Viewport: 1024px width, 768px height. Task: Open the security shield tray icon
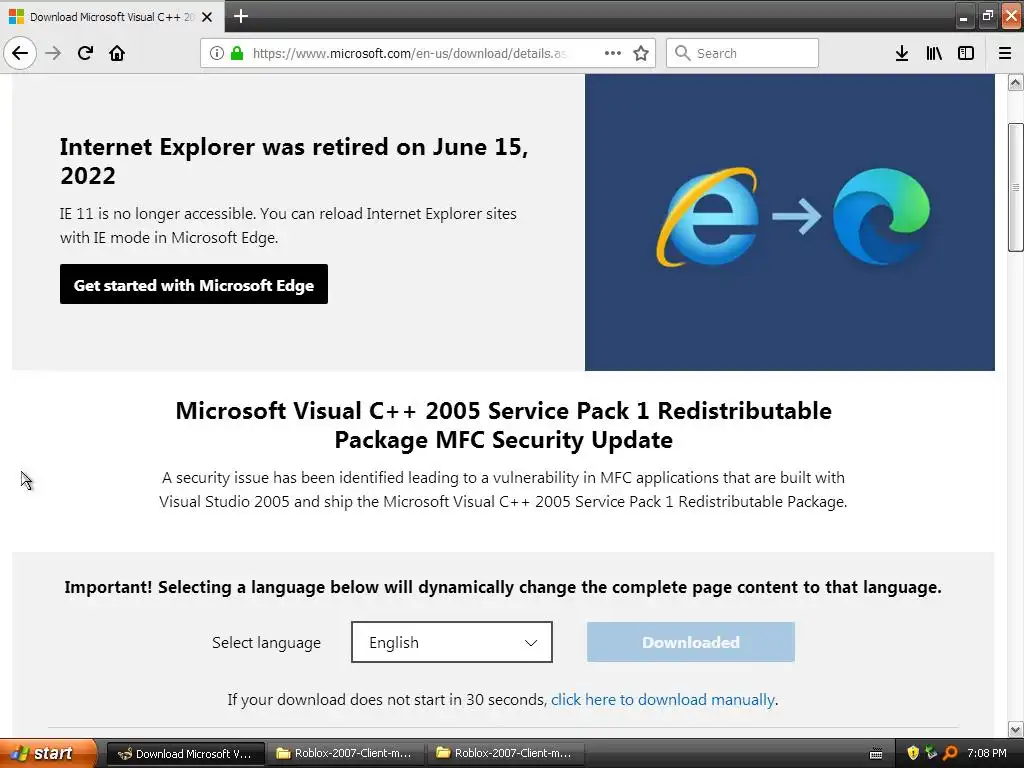[x=913, y=754]
